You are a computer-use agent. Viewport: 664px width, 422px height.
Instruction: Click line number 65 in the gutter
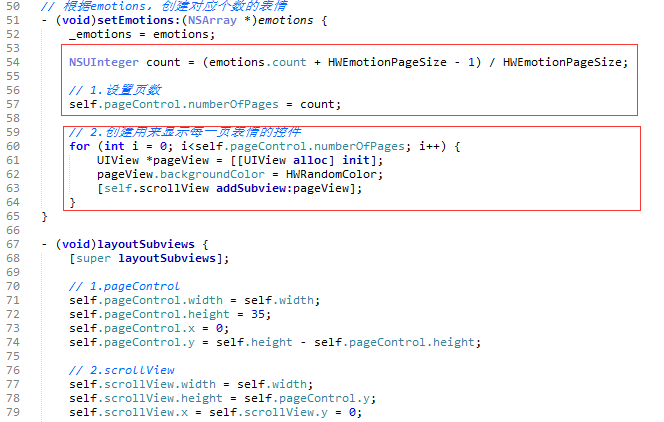pos(13,216)
